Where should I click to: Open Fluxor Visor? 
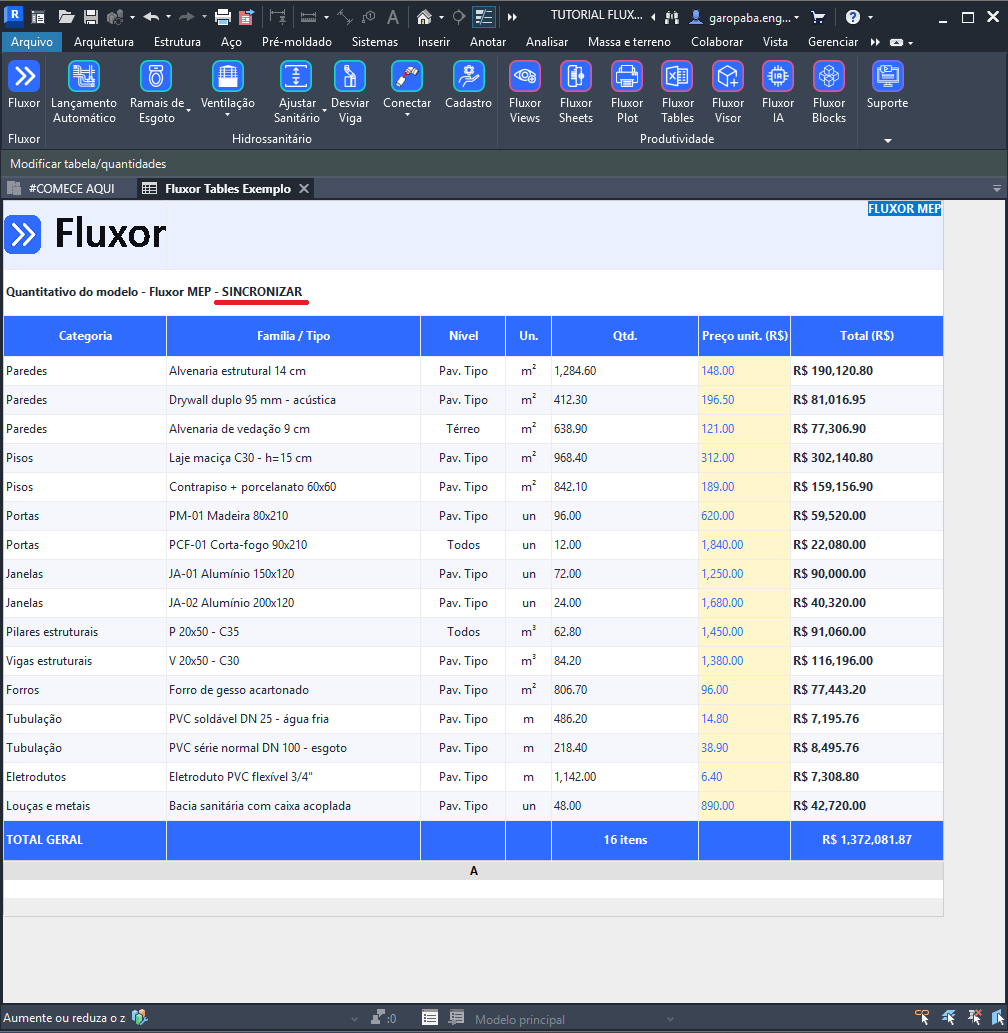pyautogui.click(x=728, y=92)
